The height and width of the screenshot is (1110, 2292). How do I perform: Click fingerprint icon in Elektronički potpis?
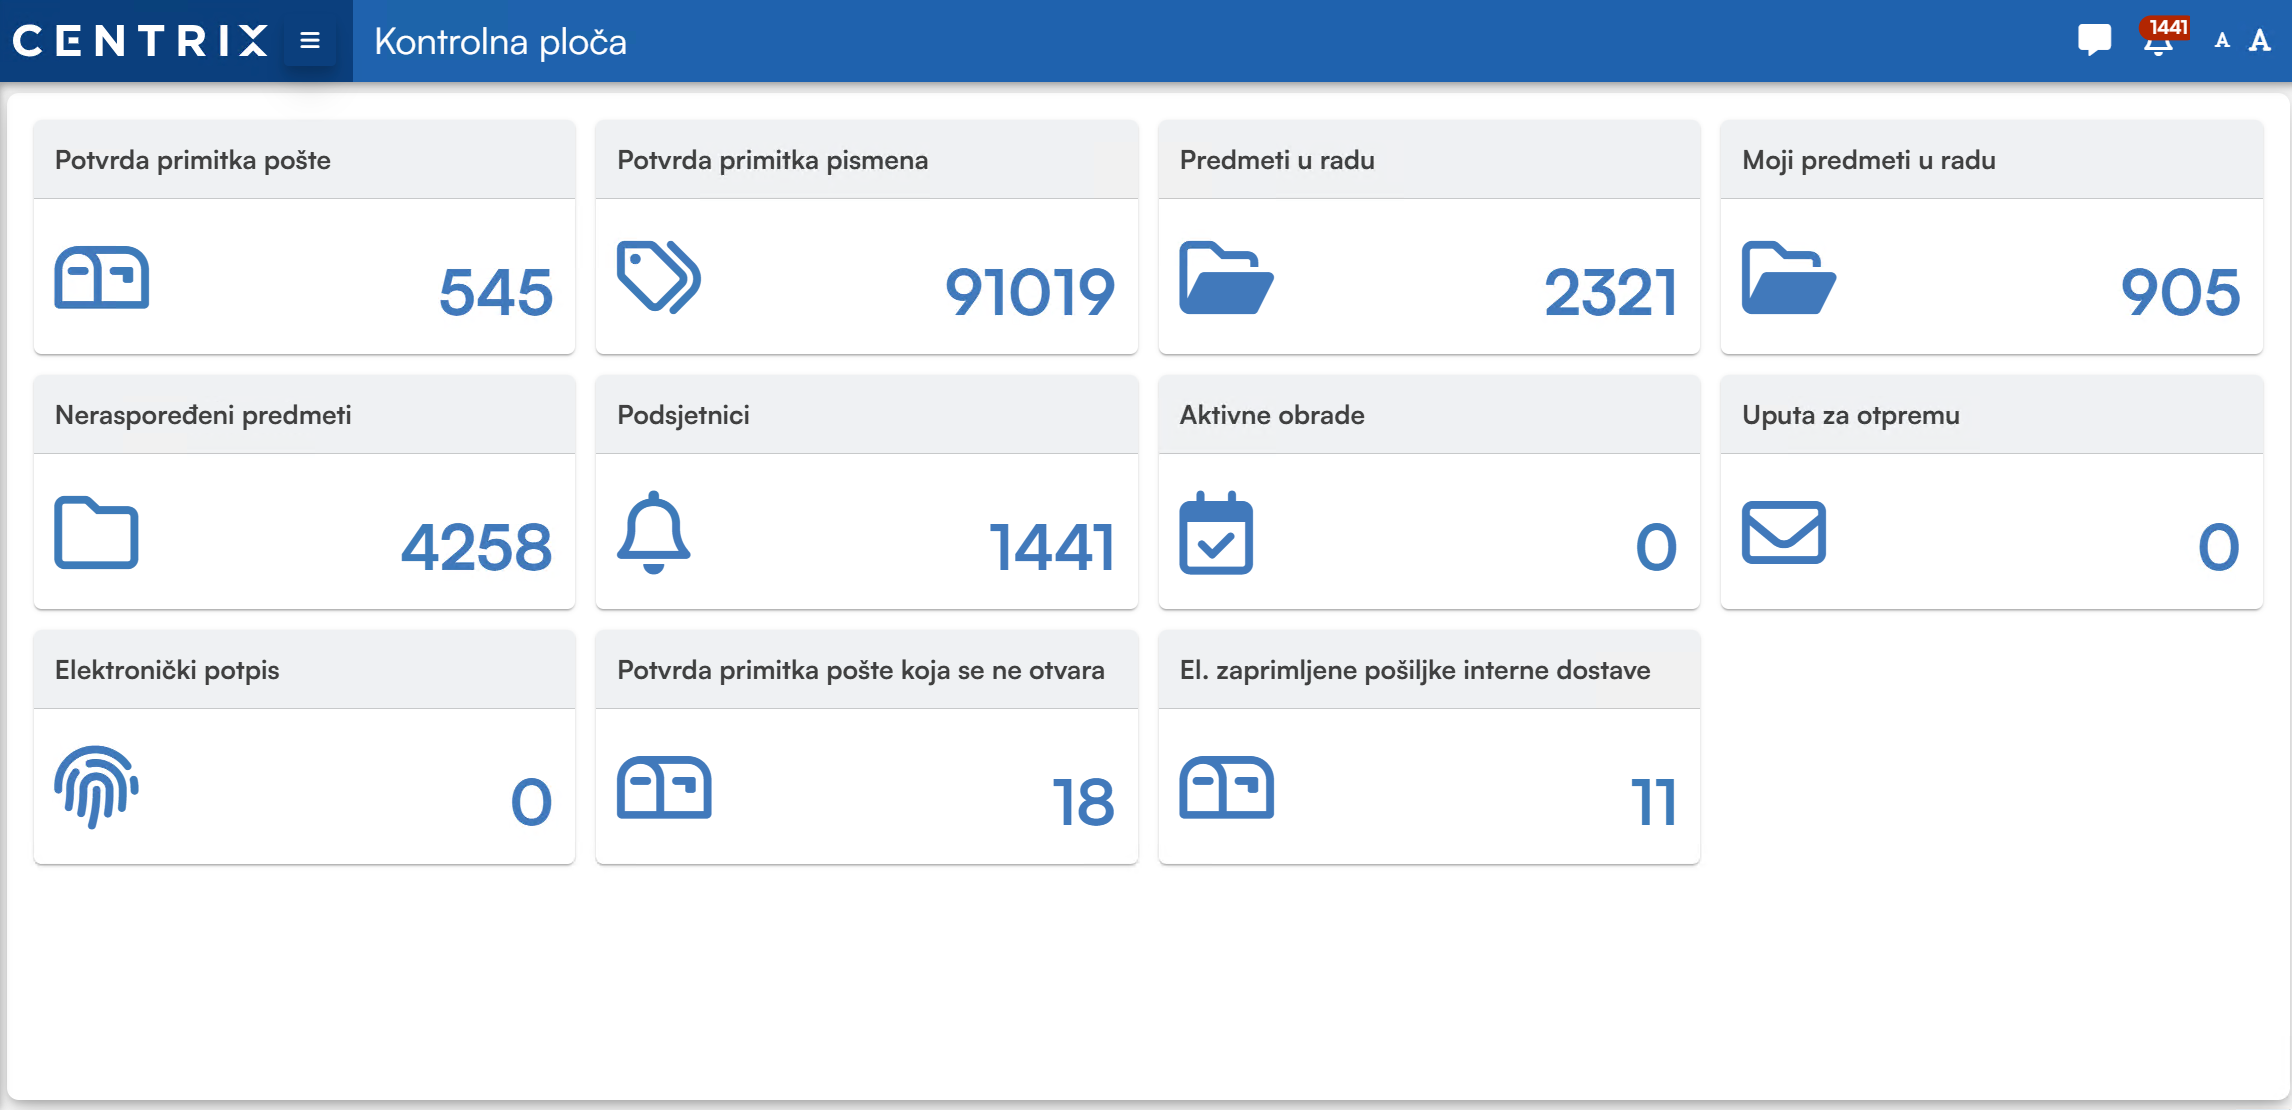click(x=96, y=787)
